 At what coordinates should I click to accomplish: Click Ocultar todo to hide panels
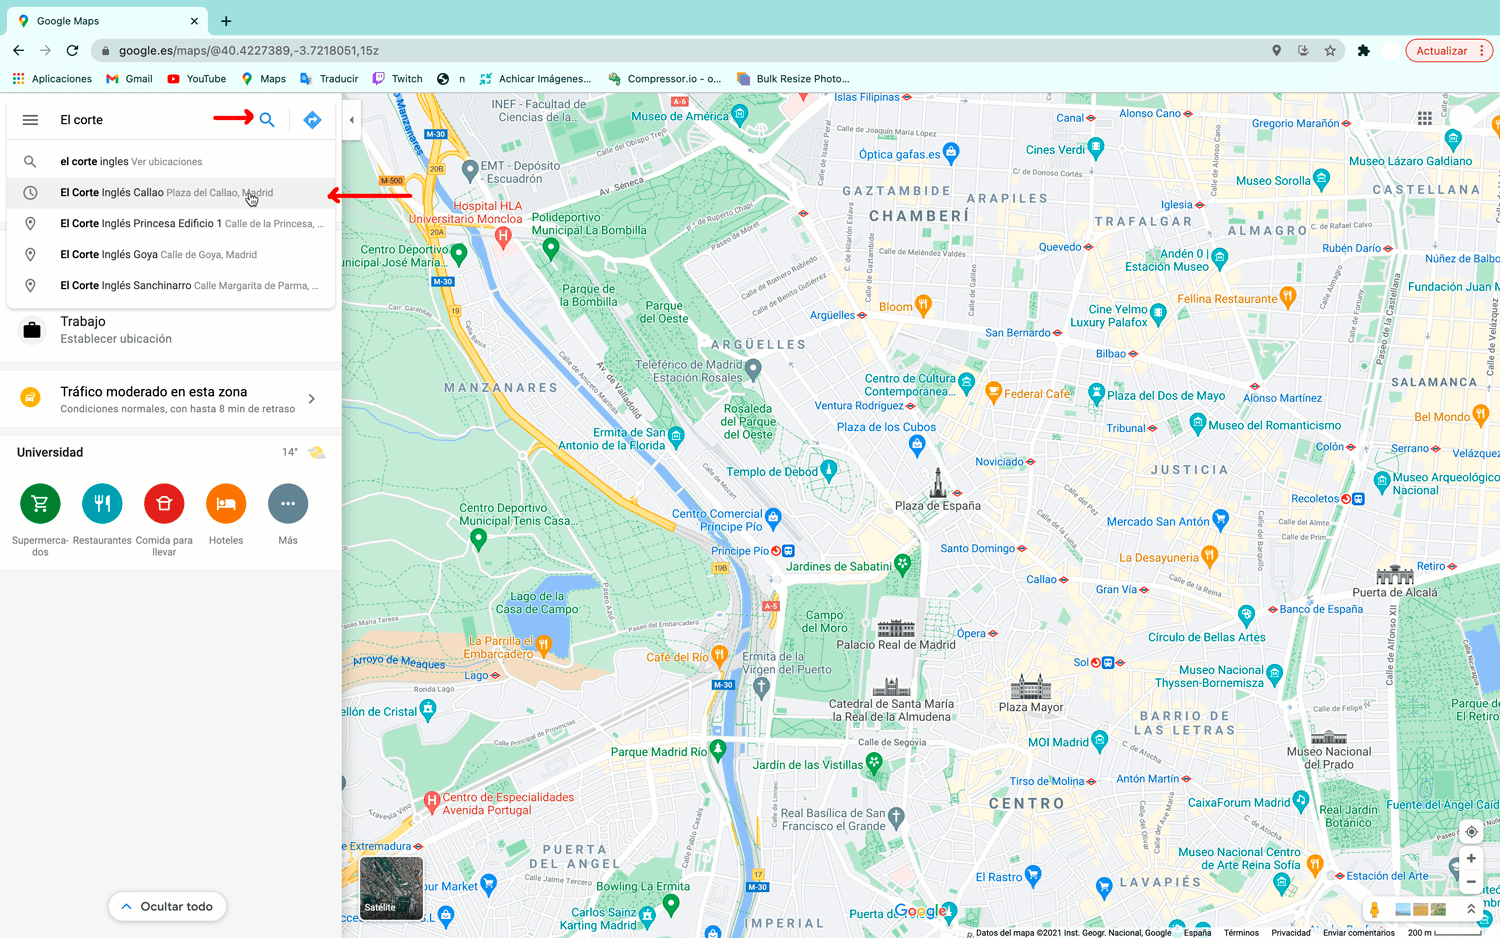click(167, 907)
